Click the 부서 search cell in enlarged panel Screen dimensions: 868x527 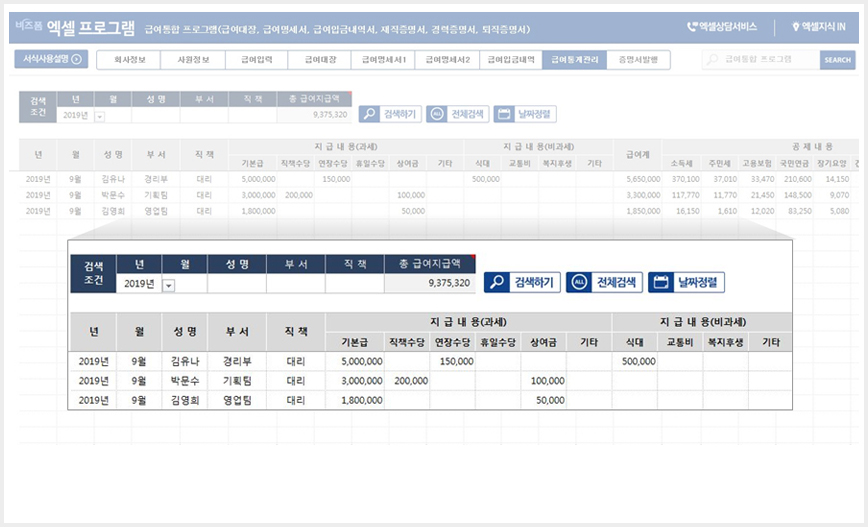pos(296,283)
